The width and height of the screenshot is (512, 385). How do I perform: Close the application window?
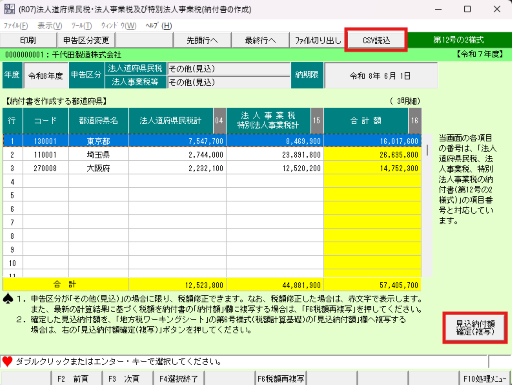pos(497,9)
